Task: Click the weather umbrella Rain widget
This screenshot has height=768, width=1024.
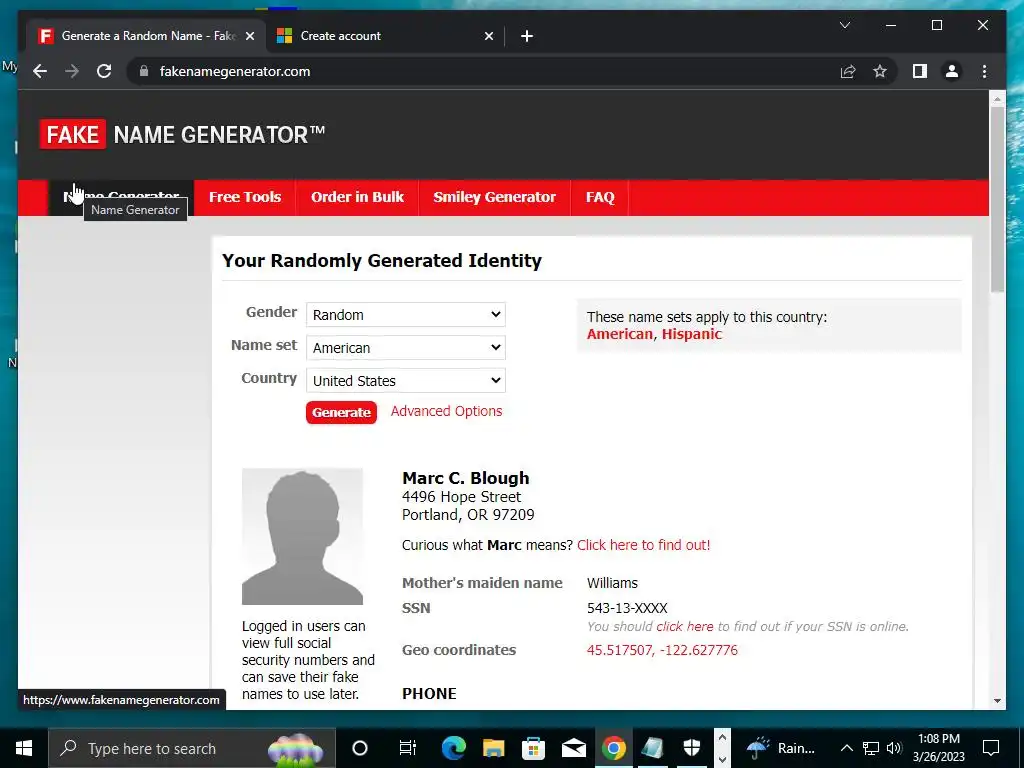Action: [x=782, y=748]
